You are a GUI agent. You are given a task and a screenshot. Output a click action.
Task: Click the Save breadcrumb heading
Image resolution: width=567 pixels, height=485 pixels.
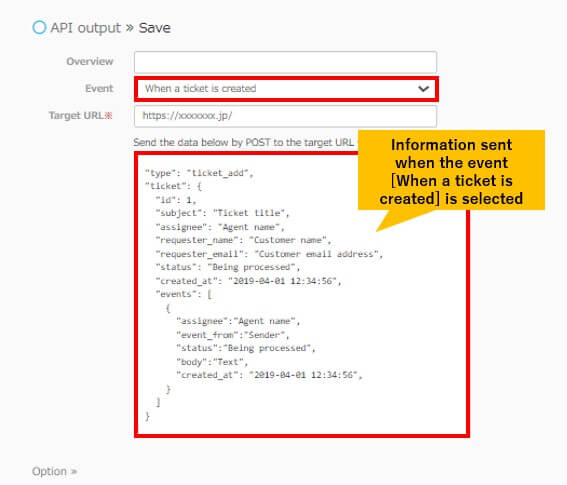[x=155, y=28]
